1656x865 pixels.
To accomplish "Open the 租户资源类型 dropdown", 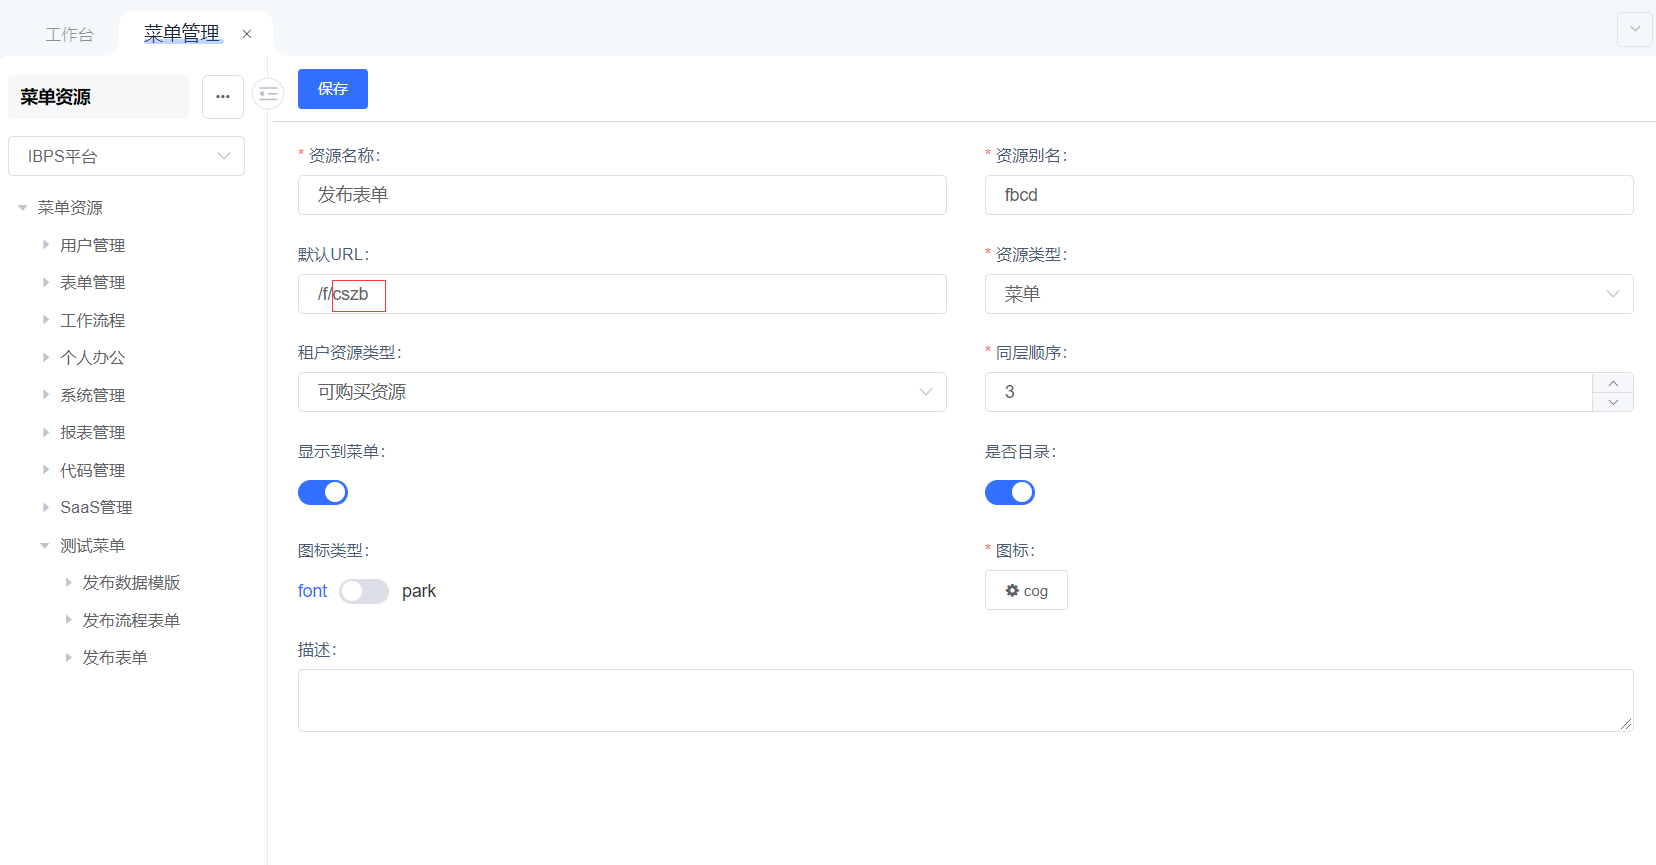I will 621,392.
